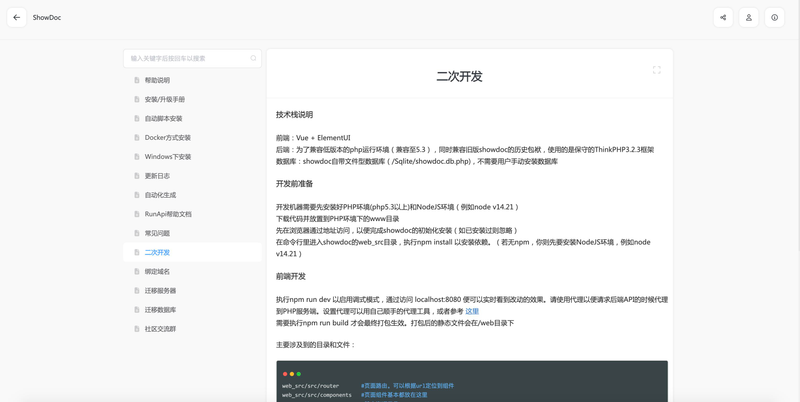Click the document icon beside 帮助说明

coord(137,80)
